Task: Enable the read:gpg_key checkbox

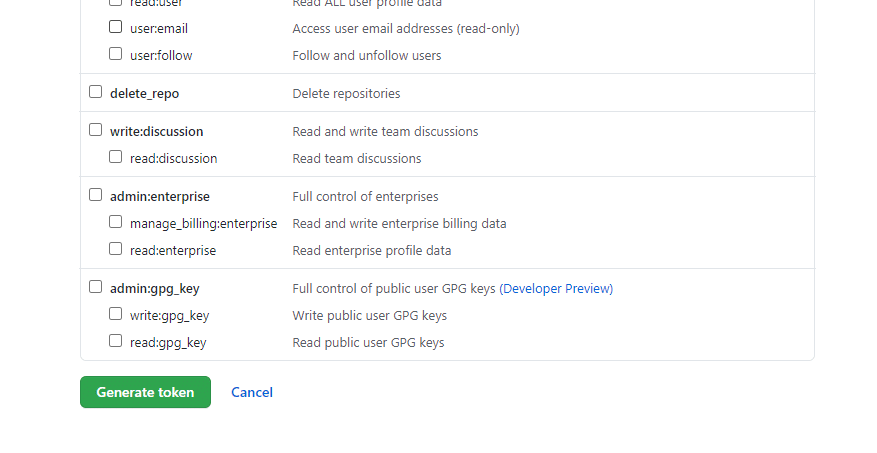Action: pos(116,341)
